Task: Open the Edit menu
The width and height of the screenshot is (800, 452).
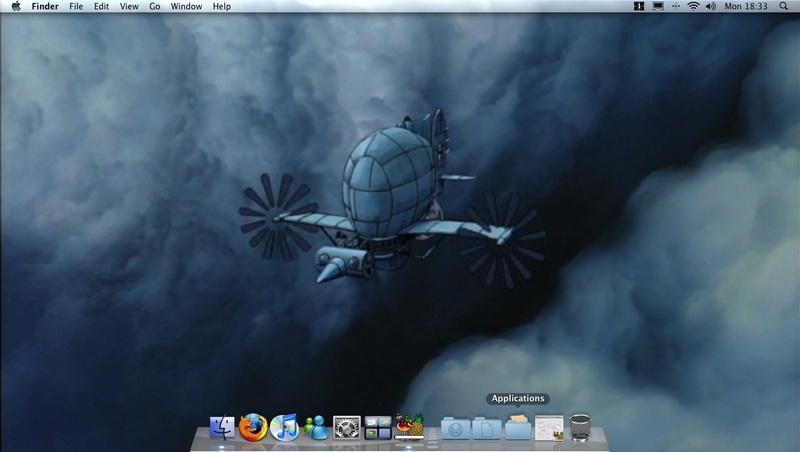Action: (101, 6)
